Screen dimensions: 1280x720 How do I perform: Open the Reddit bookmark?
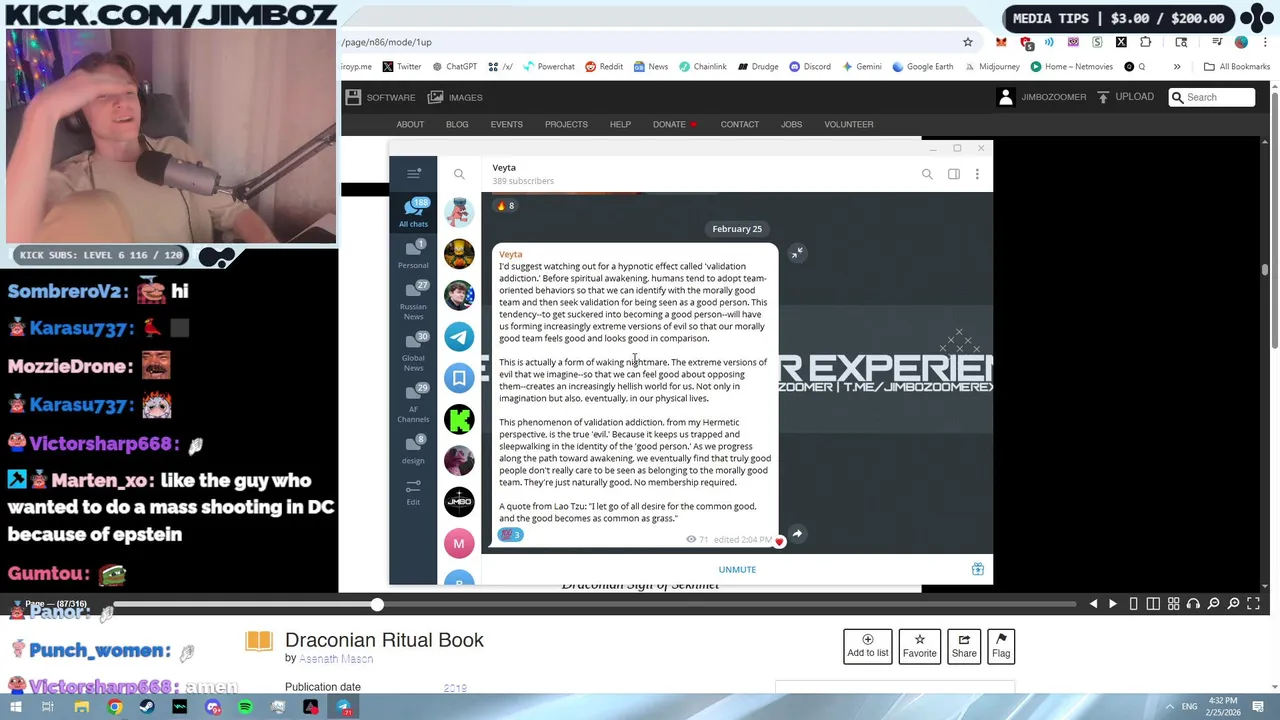604,67
